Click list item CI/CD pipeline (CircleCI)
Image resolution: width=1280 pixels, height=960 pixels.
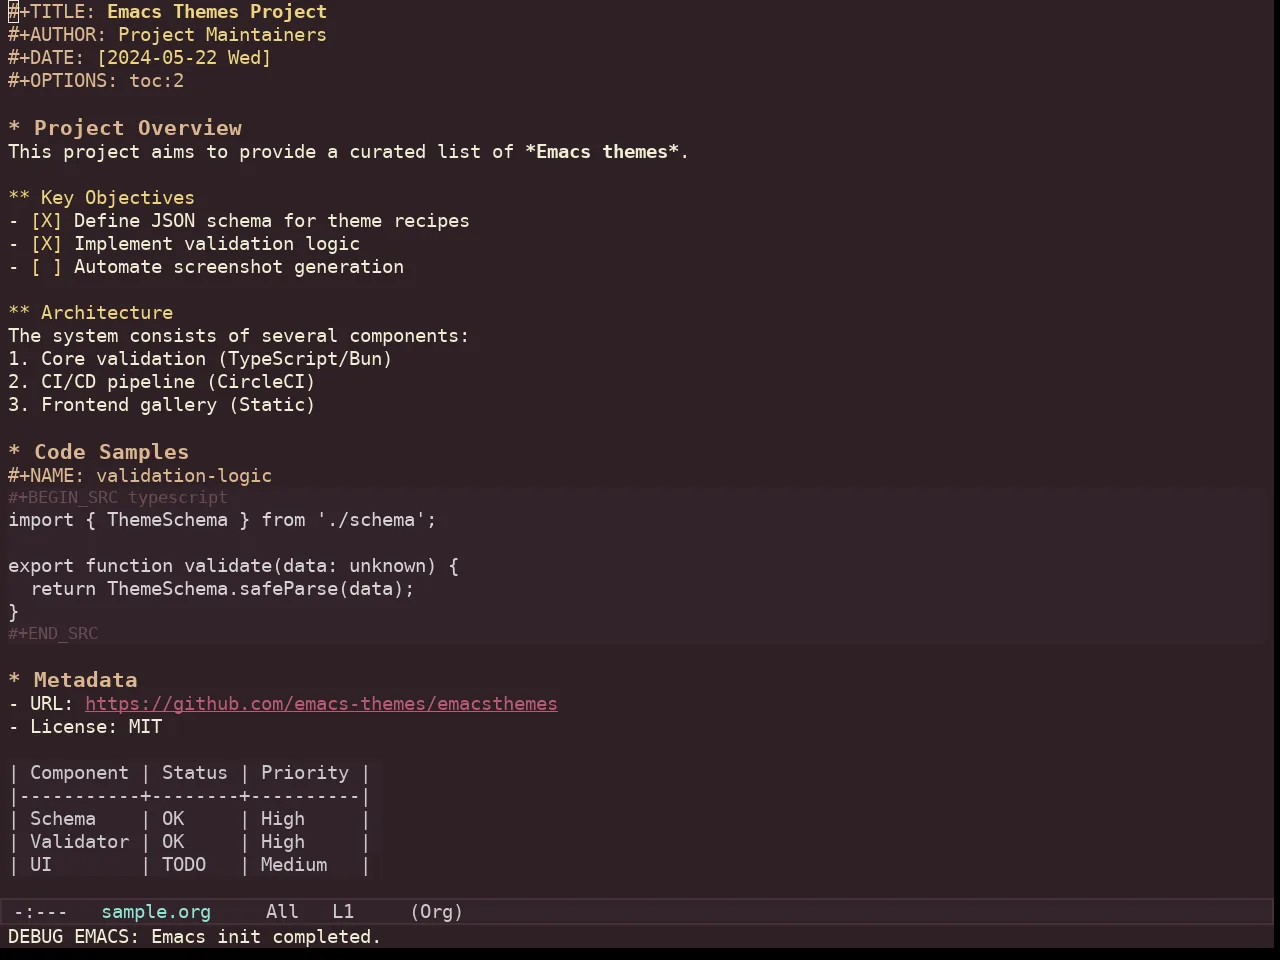(162, 382)
